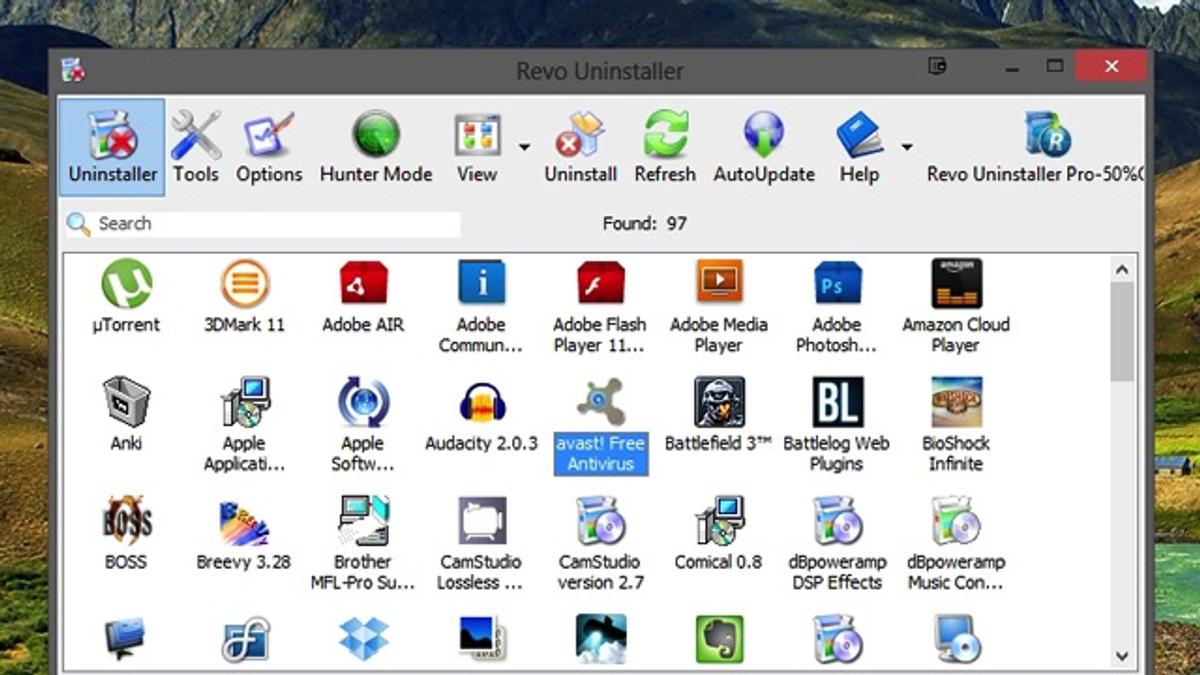Select the Uninstaller toolbar icon

pyautogui.click(x=112, y=147)
